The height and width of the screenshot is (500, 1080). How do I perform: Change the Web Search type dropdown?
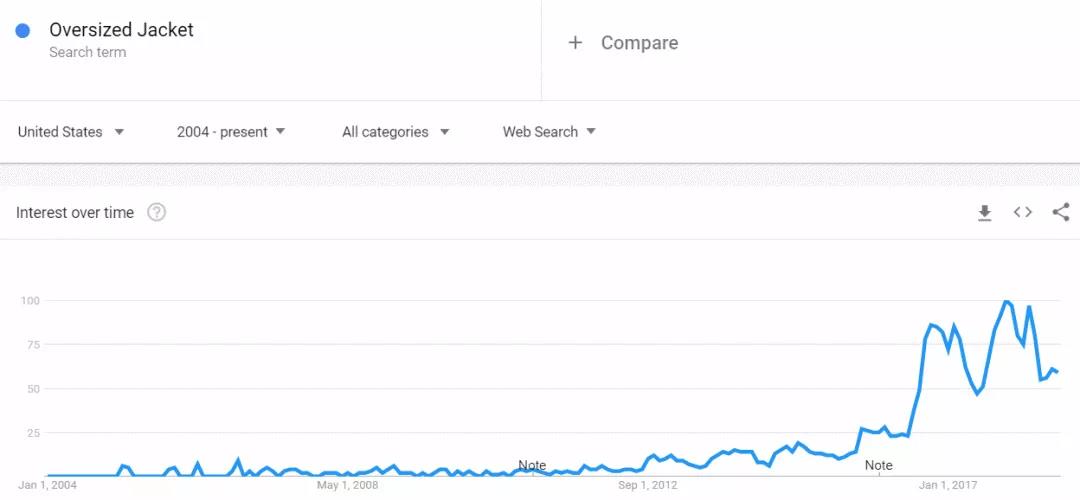click(x=549, y=132)
